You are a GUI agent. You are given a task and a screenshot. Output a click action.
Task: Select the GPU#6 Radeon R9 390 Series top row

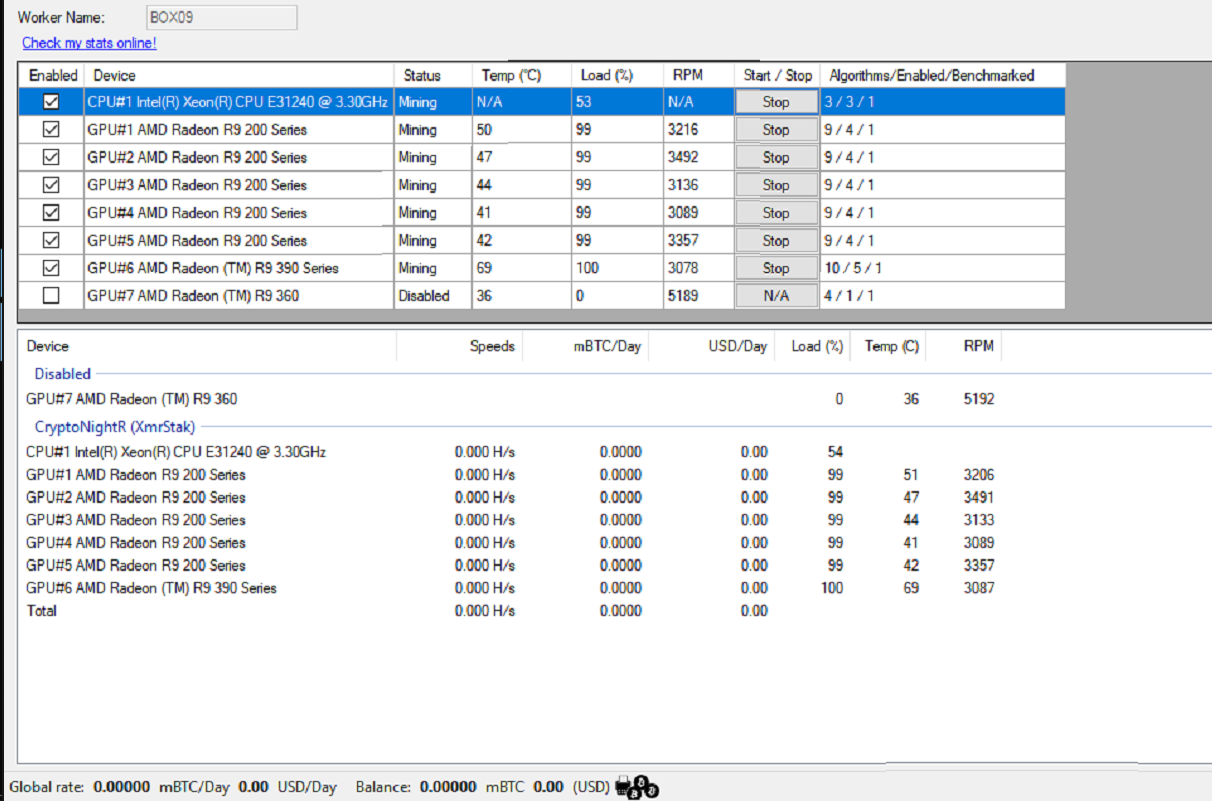[x=542, y=268]
